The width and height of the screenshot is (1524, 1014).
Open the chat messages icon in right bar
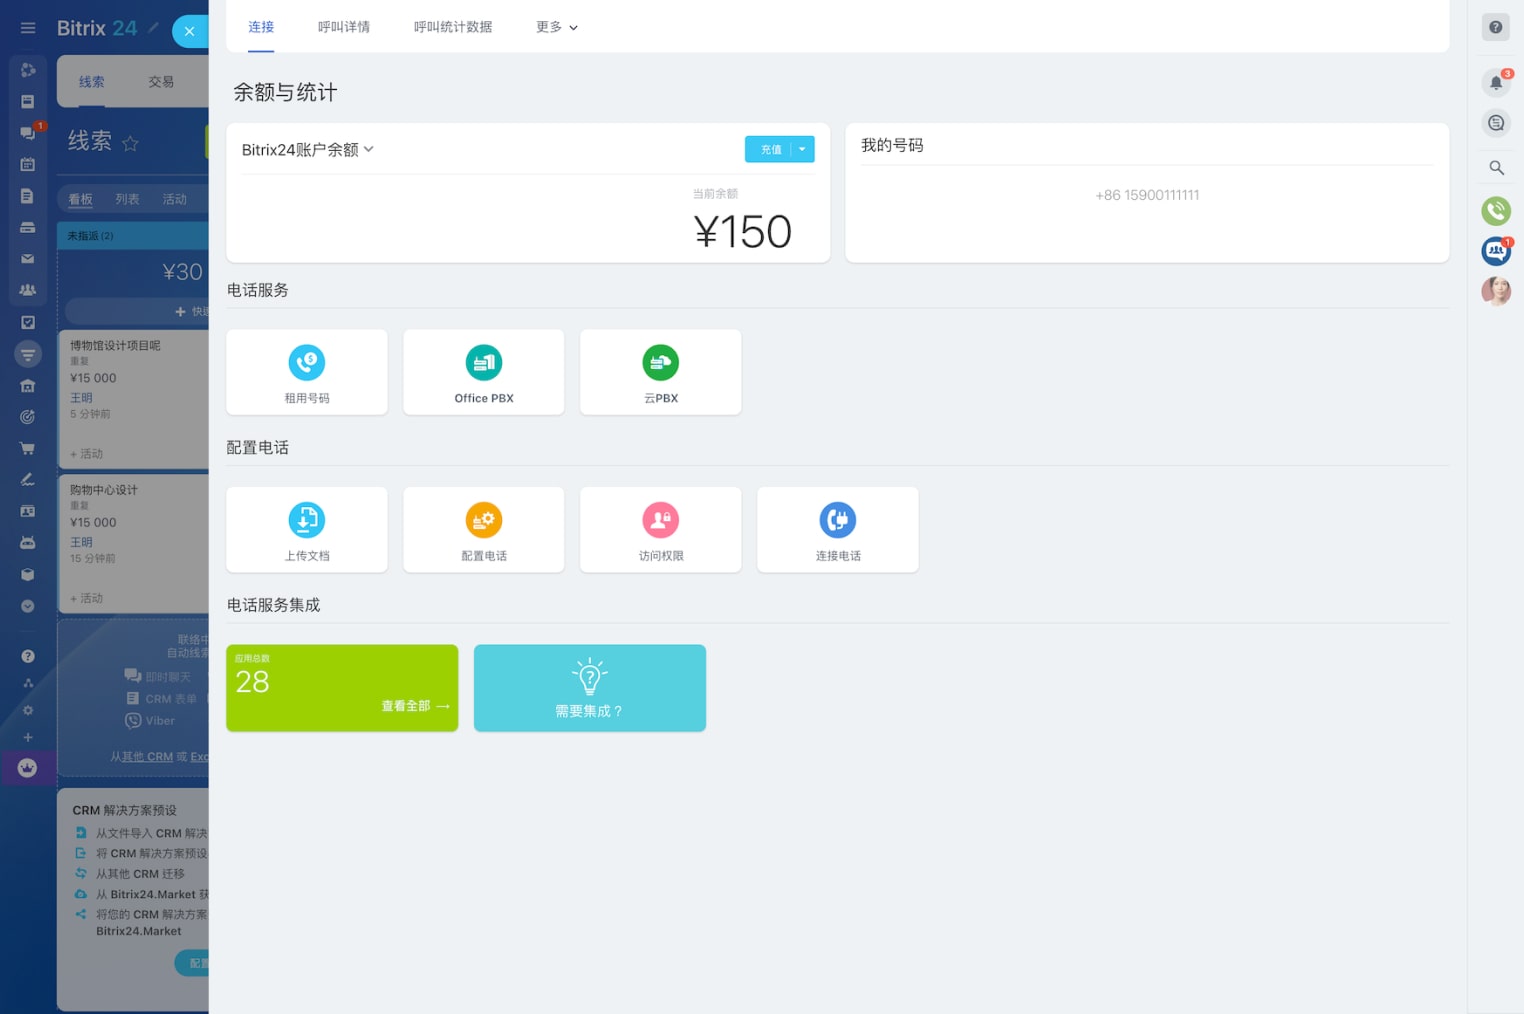(x=1496, y=123)
